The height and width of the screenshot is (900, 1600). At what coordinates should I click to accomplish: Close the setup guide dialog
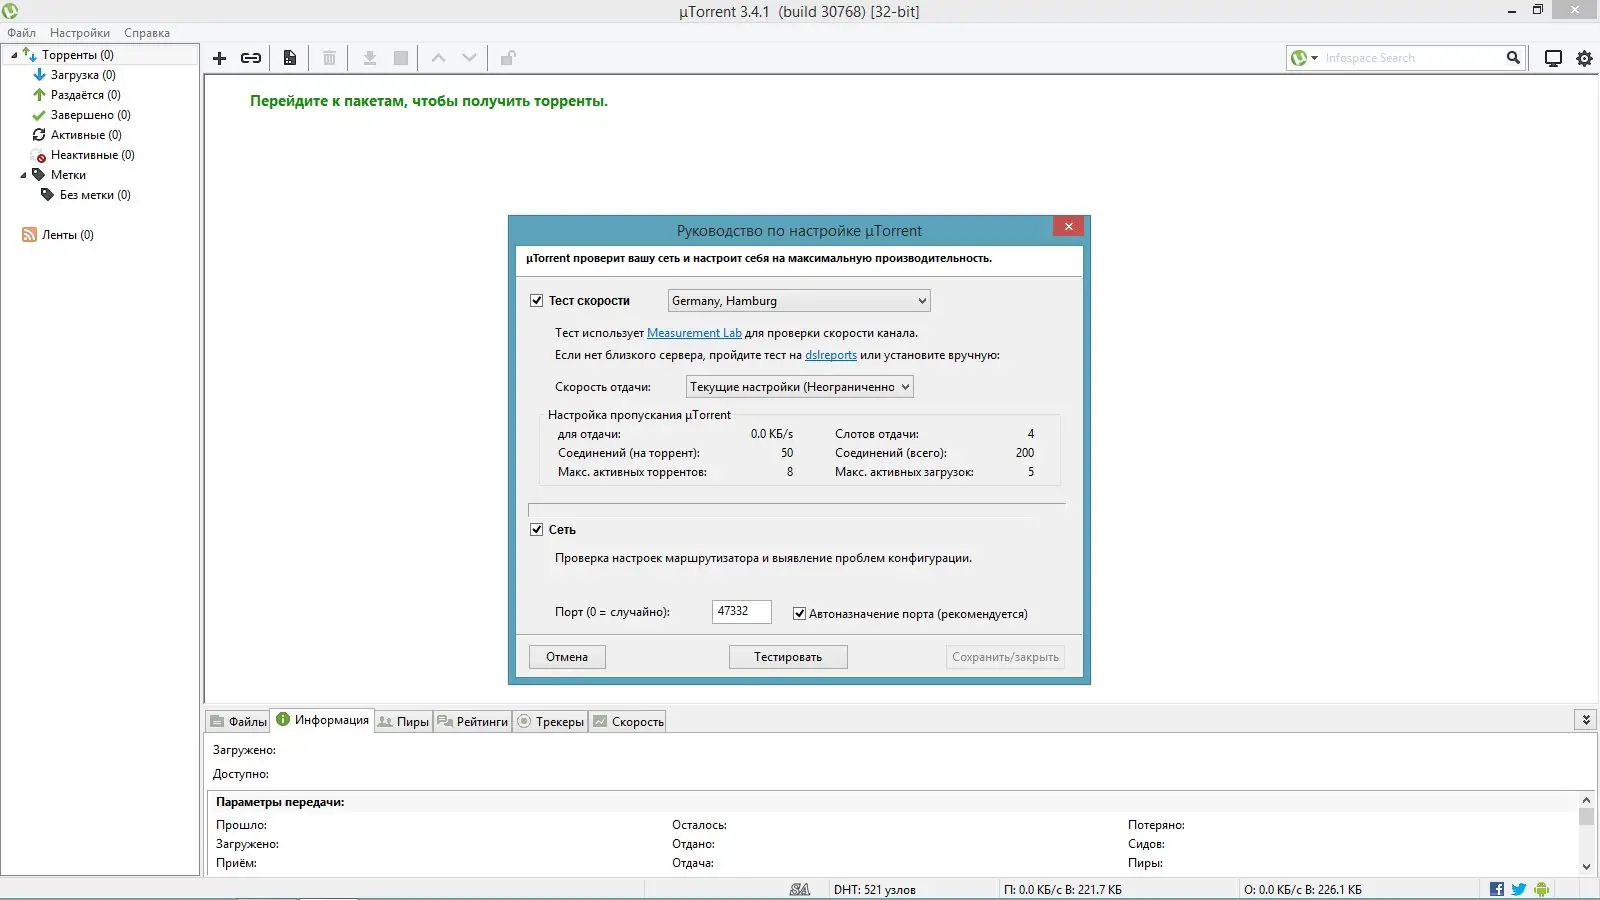click(x=1069, y=227)
